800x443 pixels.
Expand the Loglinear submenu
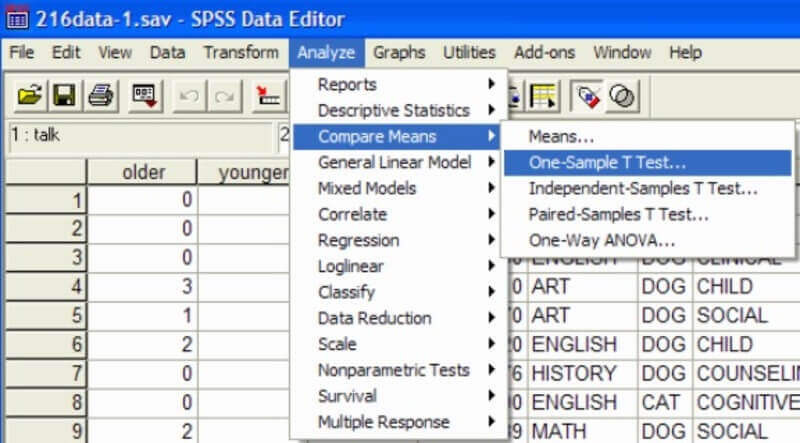tap(399, 266)
